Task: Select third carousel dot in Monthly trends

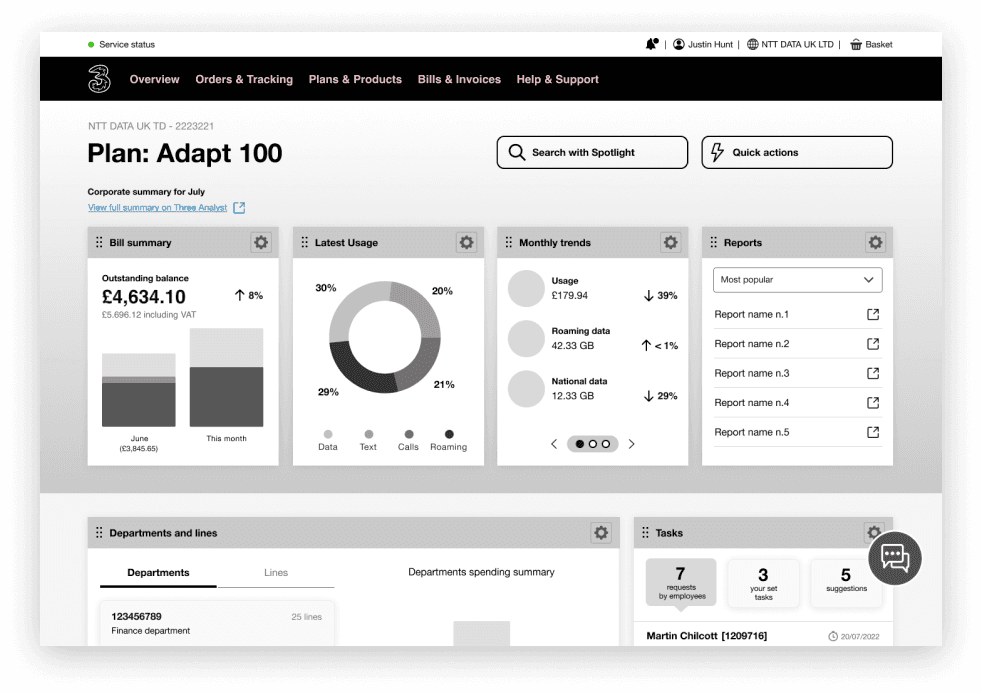Action: [x=606, y=444]
